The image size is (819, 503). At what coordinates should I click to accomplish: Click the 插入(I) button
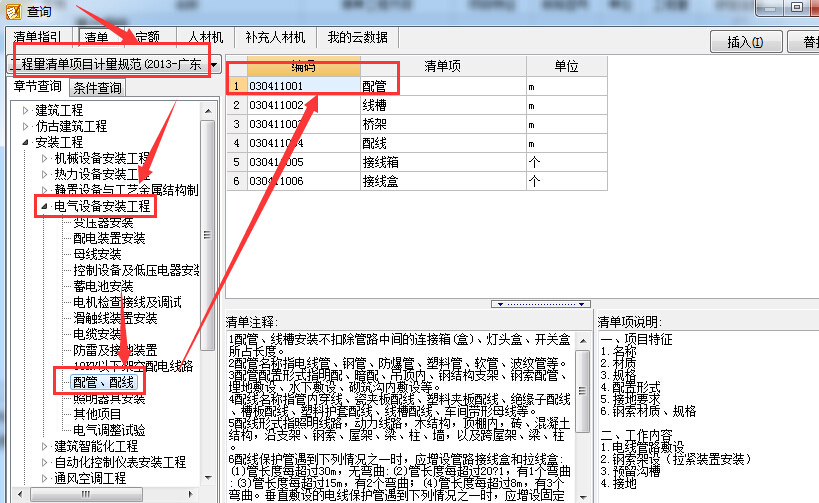[x=745, y=42]
